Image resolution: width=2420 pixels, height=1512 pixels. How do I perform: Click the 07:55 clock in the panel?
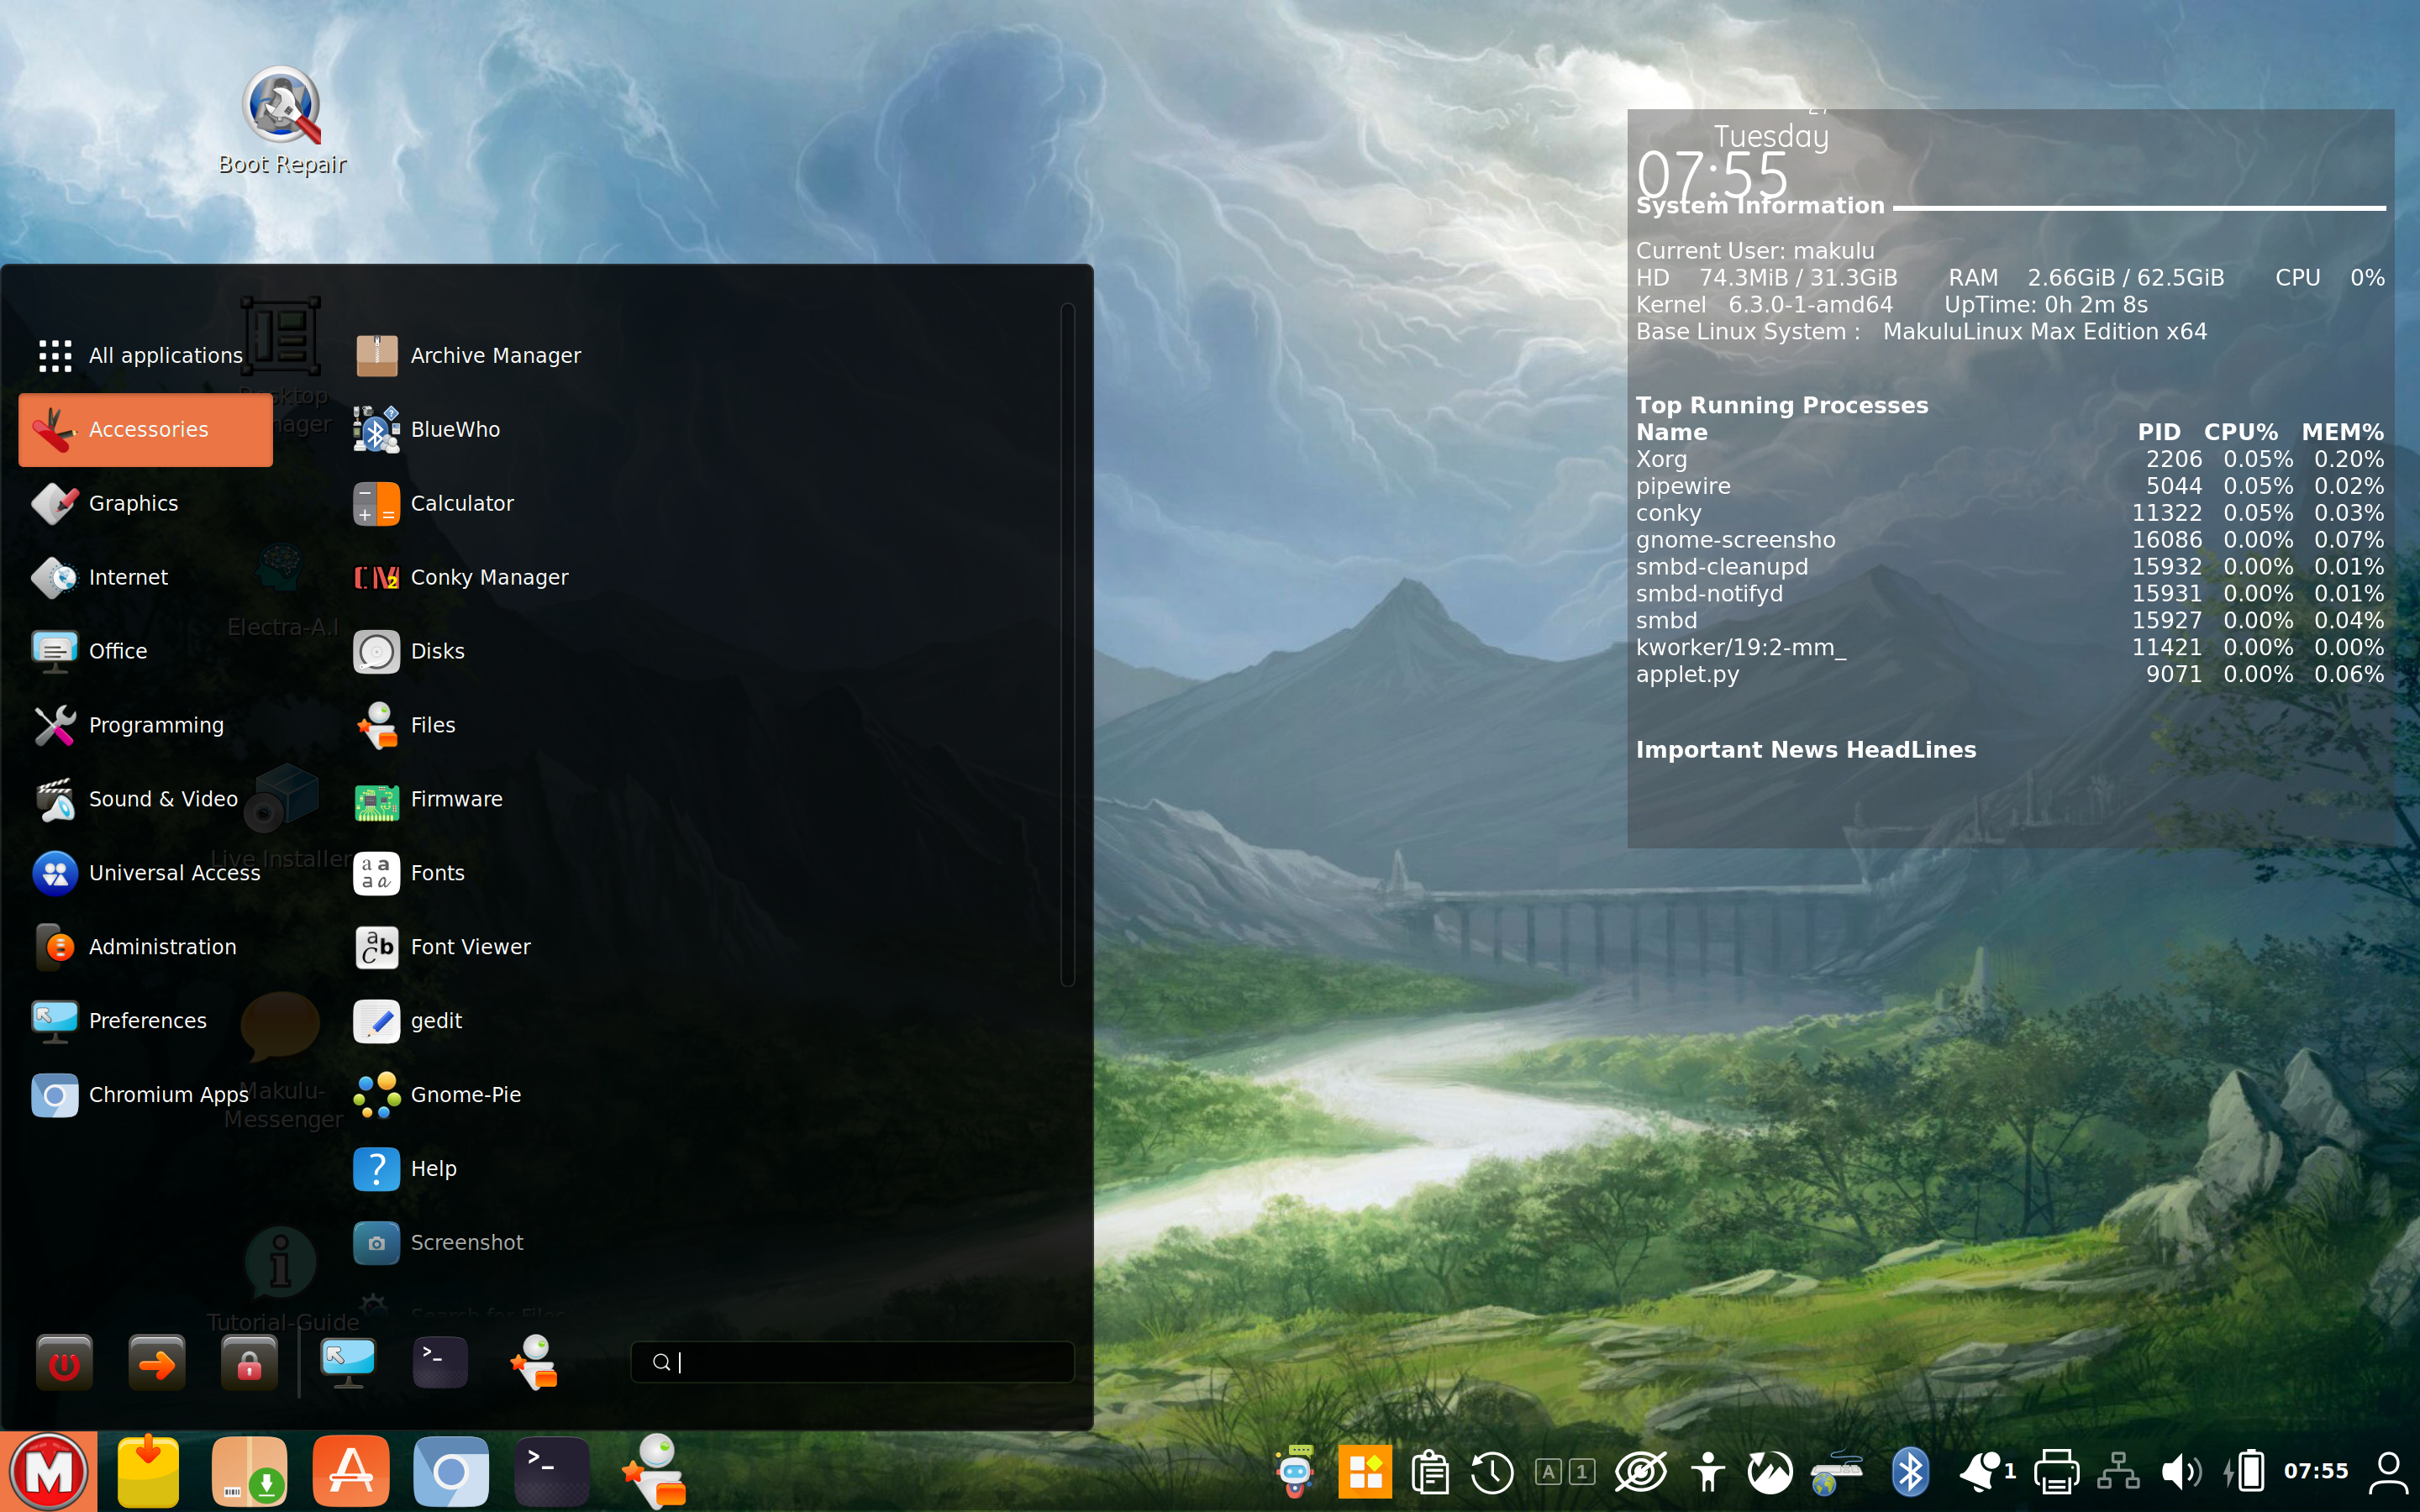[x=2316, y=1471]
